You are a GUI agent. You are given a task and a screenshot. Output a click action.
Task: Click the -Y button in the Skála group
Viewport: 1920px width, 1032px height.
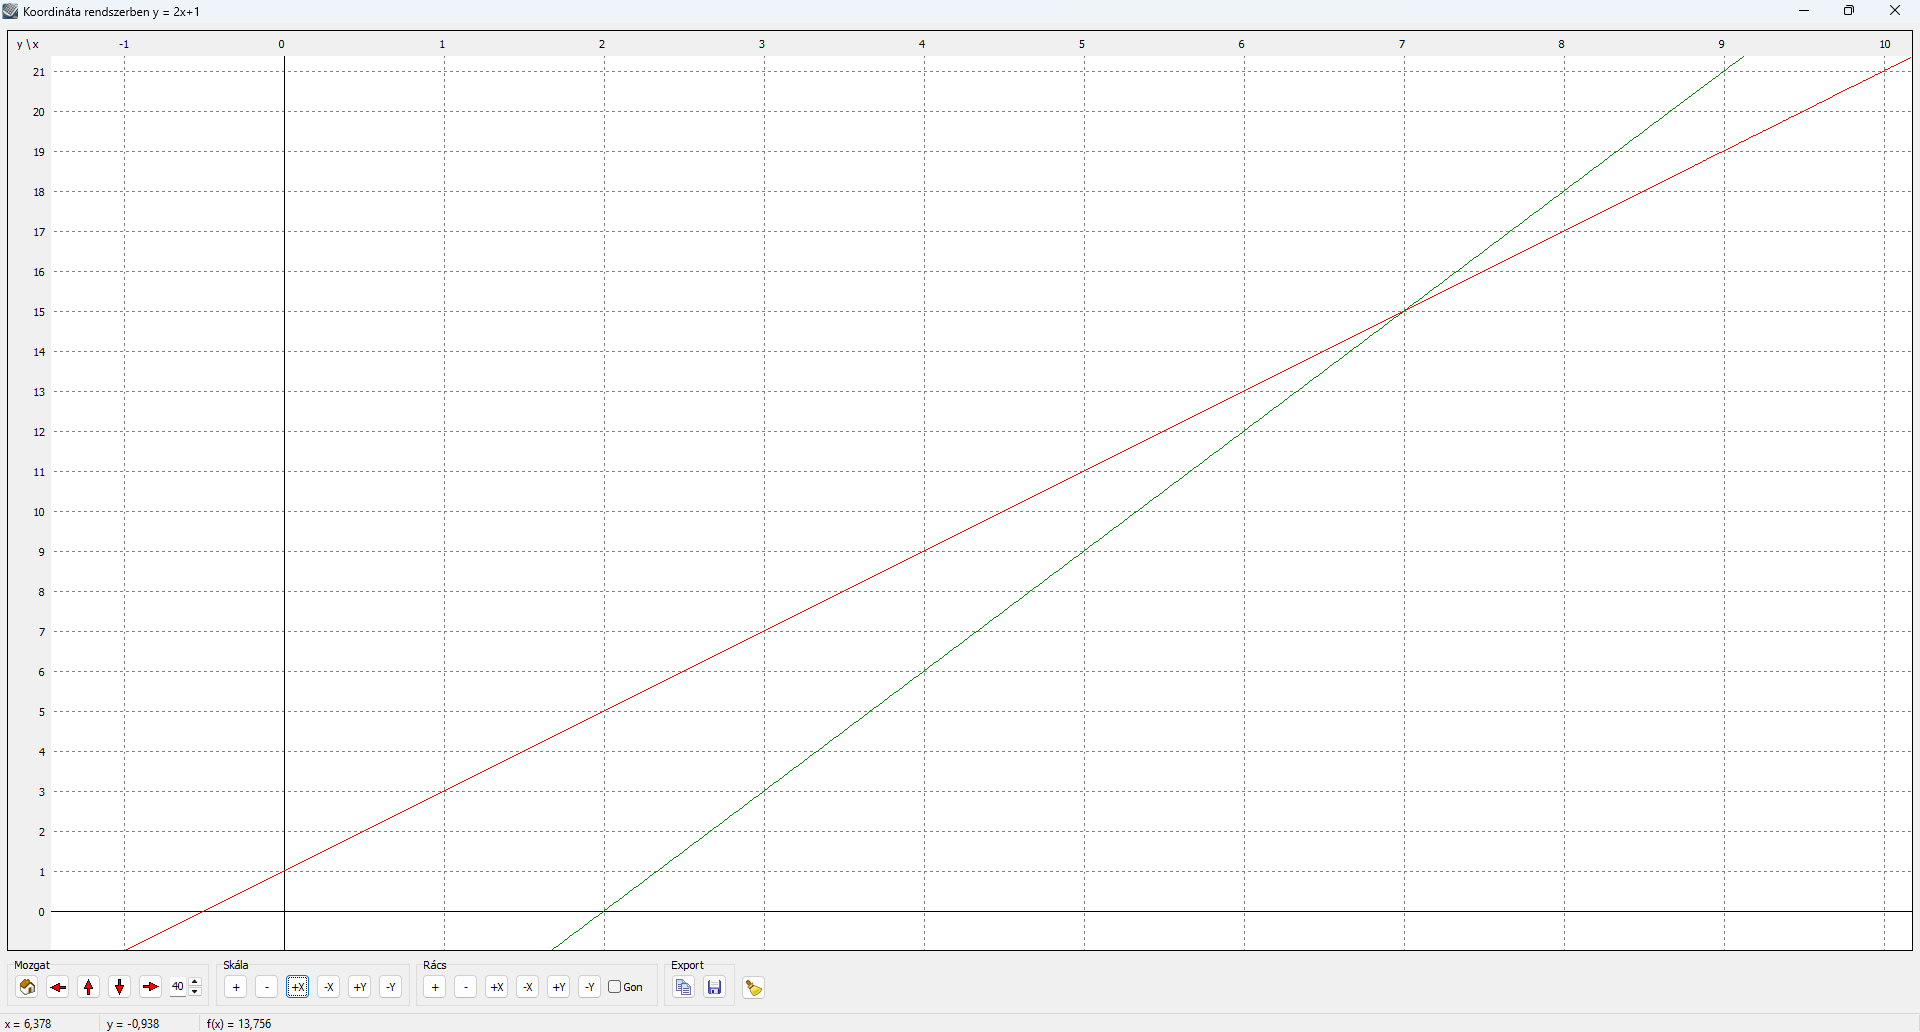tap(390, 987)
